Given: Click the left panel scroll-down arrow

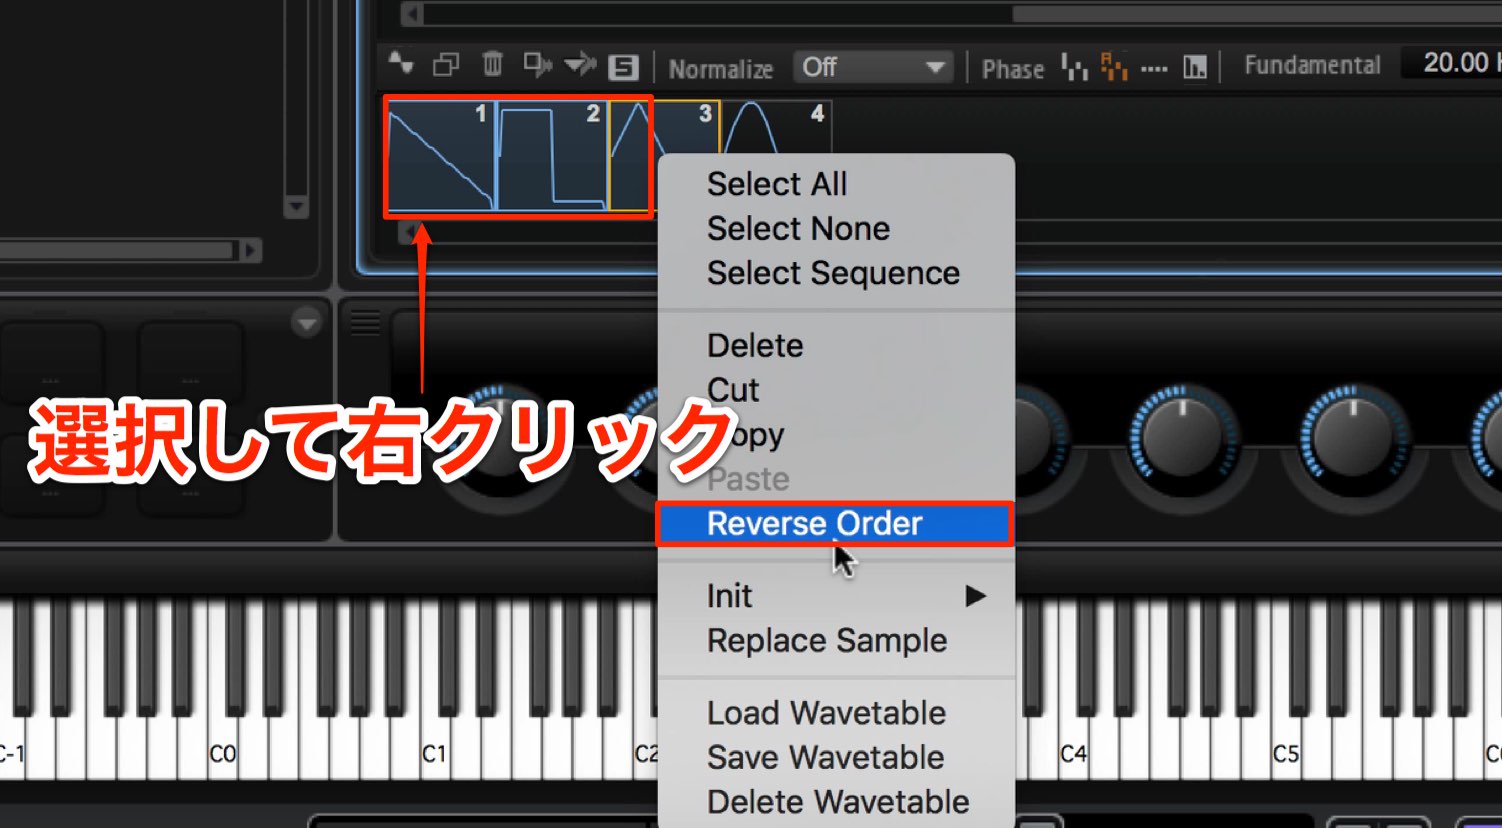Looking at the screenshot, I should pyautogui.click(x=296, y=208).
